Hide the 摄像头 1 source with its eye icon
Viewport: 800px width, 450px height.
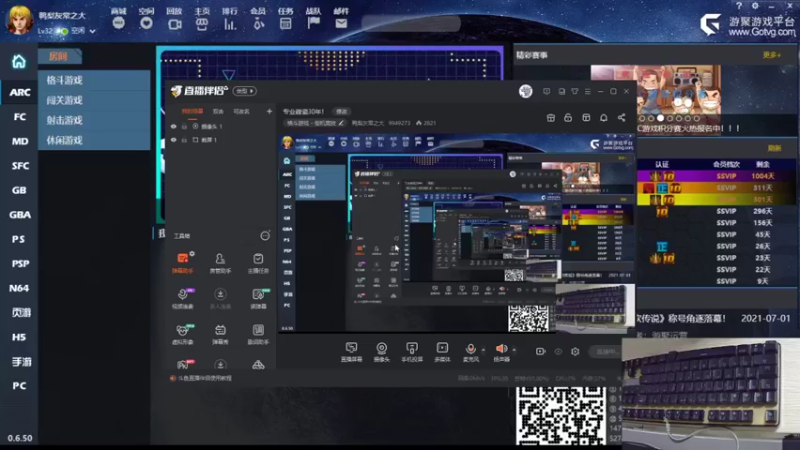[x=173, y=127]
